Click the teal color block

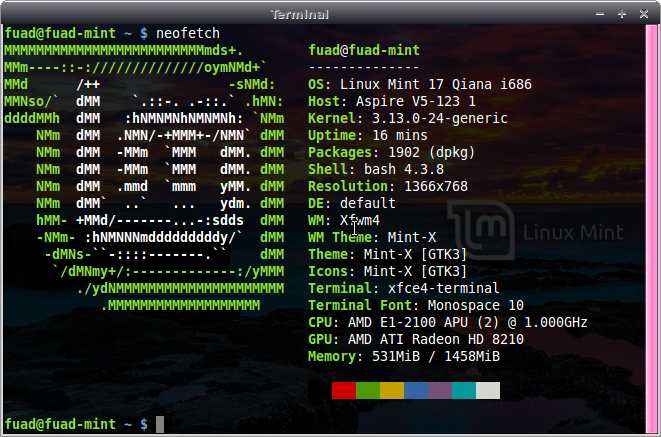[464, 391]
